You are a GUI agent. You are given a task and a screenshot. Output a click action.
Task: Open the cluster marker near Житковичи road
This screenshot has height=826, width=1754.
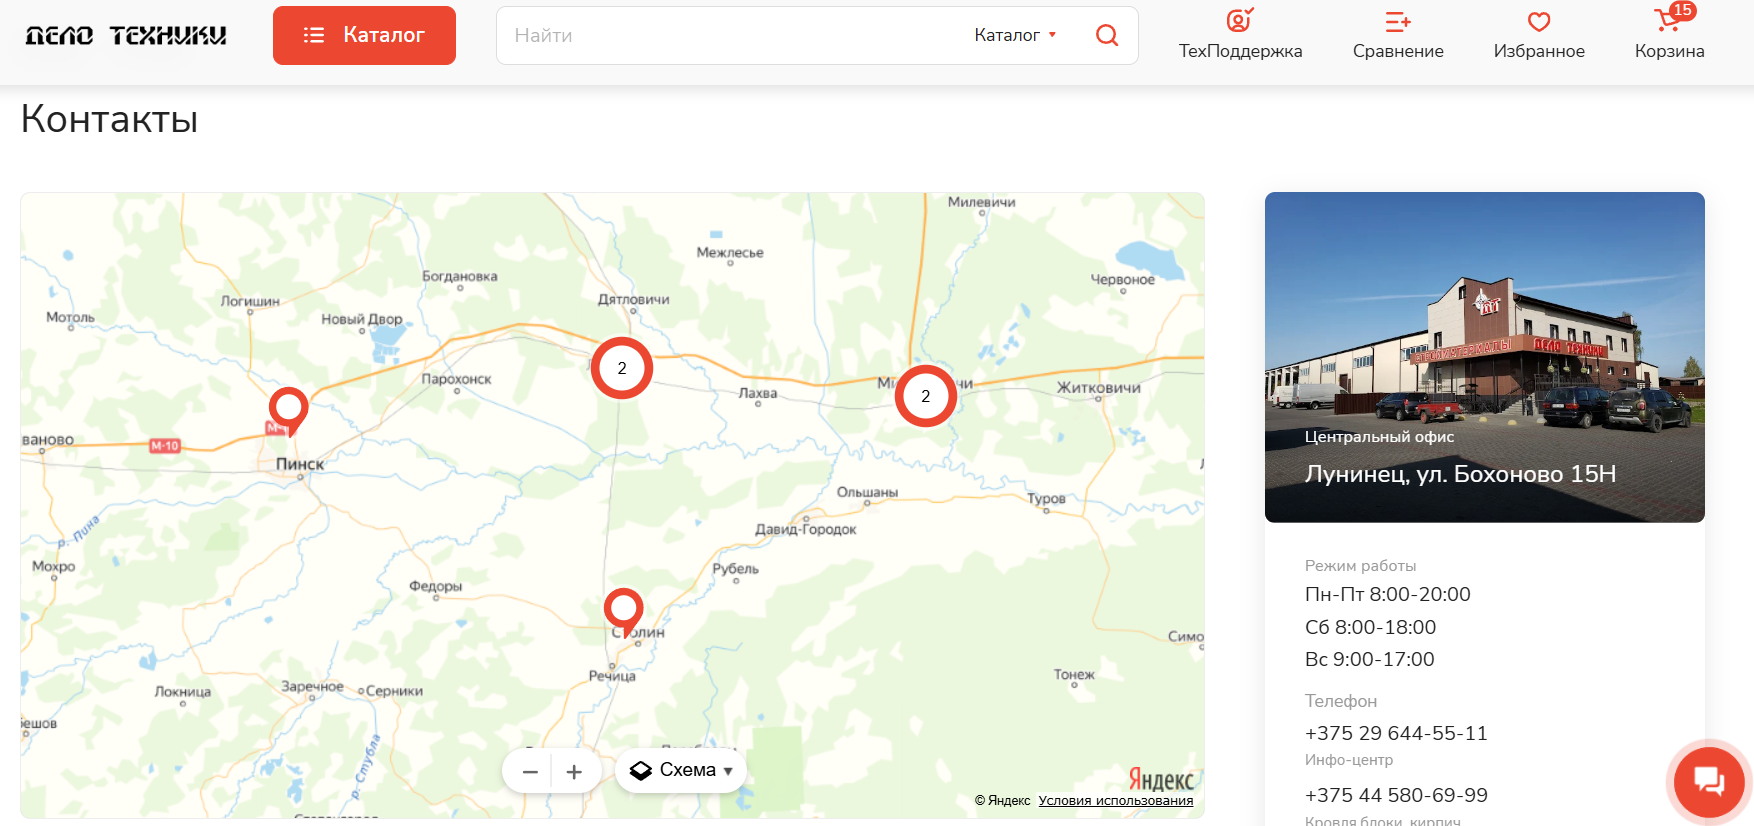pos(926,396)
